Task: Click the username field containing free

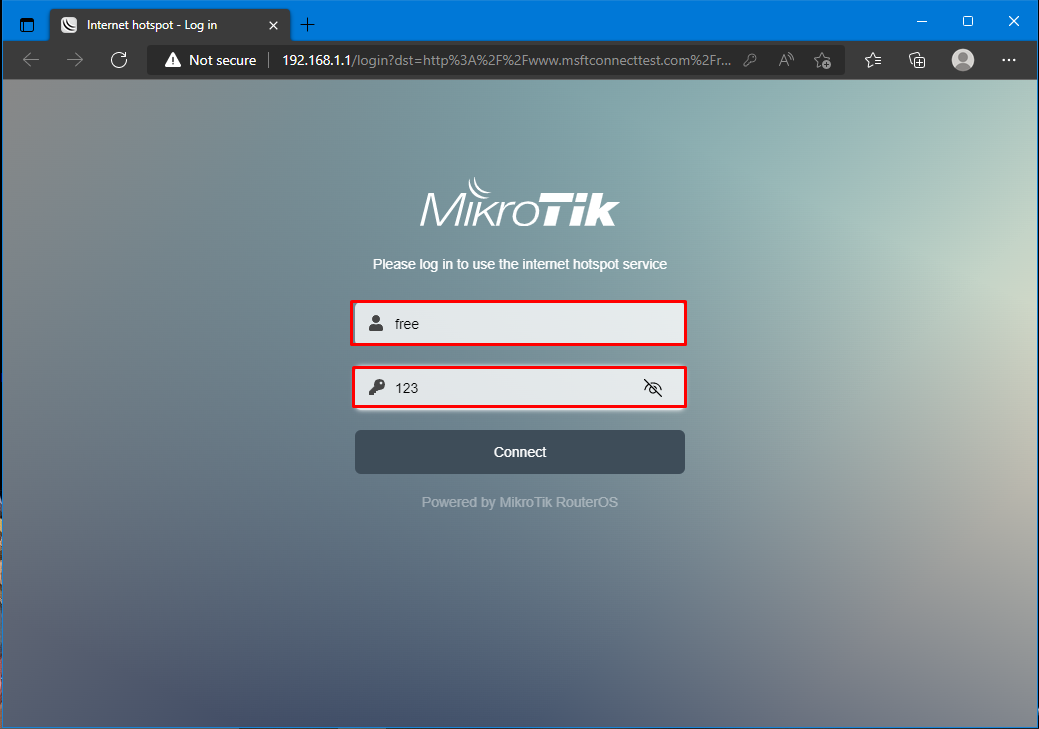Action: pos(519,323)
